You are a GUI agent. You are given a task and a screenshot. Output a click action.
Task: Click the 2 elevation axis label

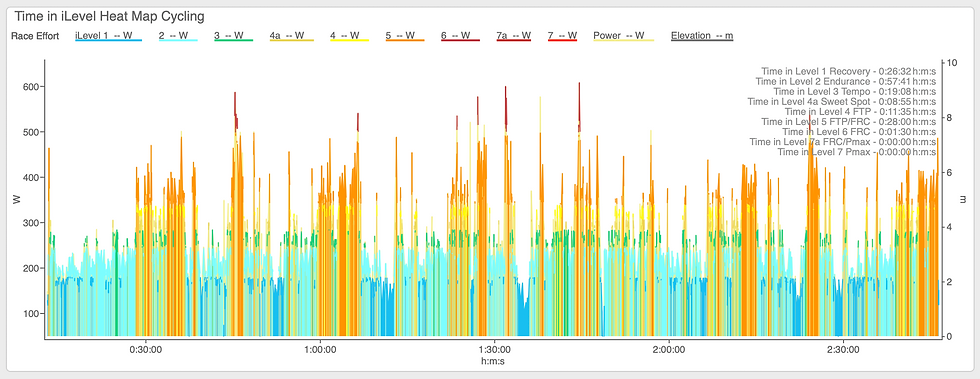click(950, 282)
